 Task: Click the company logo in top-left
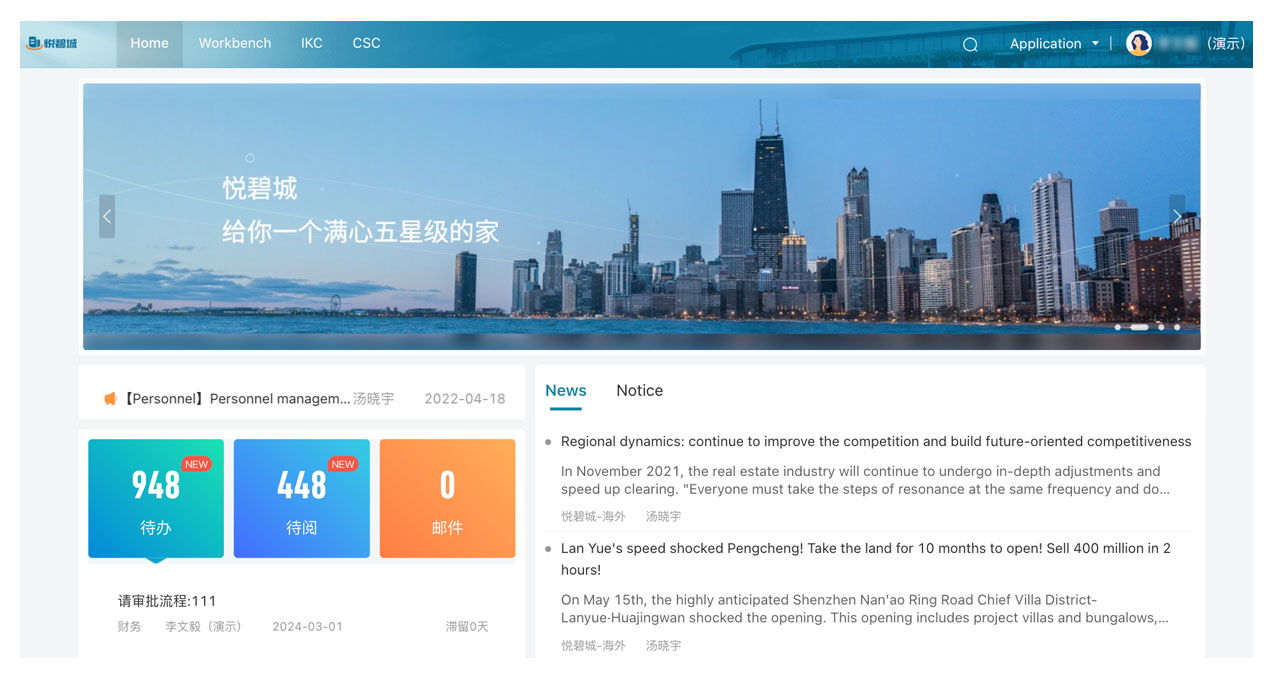53,43
